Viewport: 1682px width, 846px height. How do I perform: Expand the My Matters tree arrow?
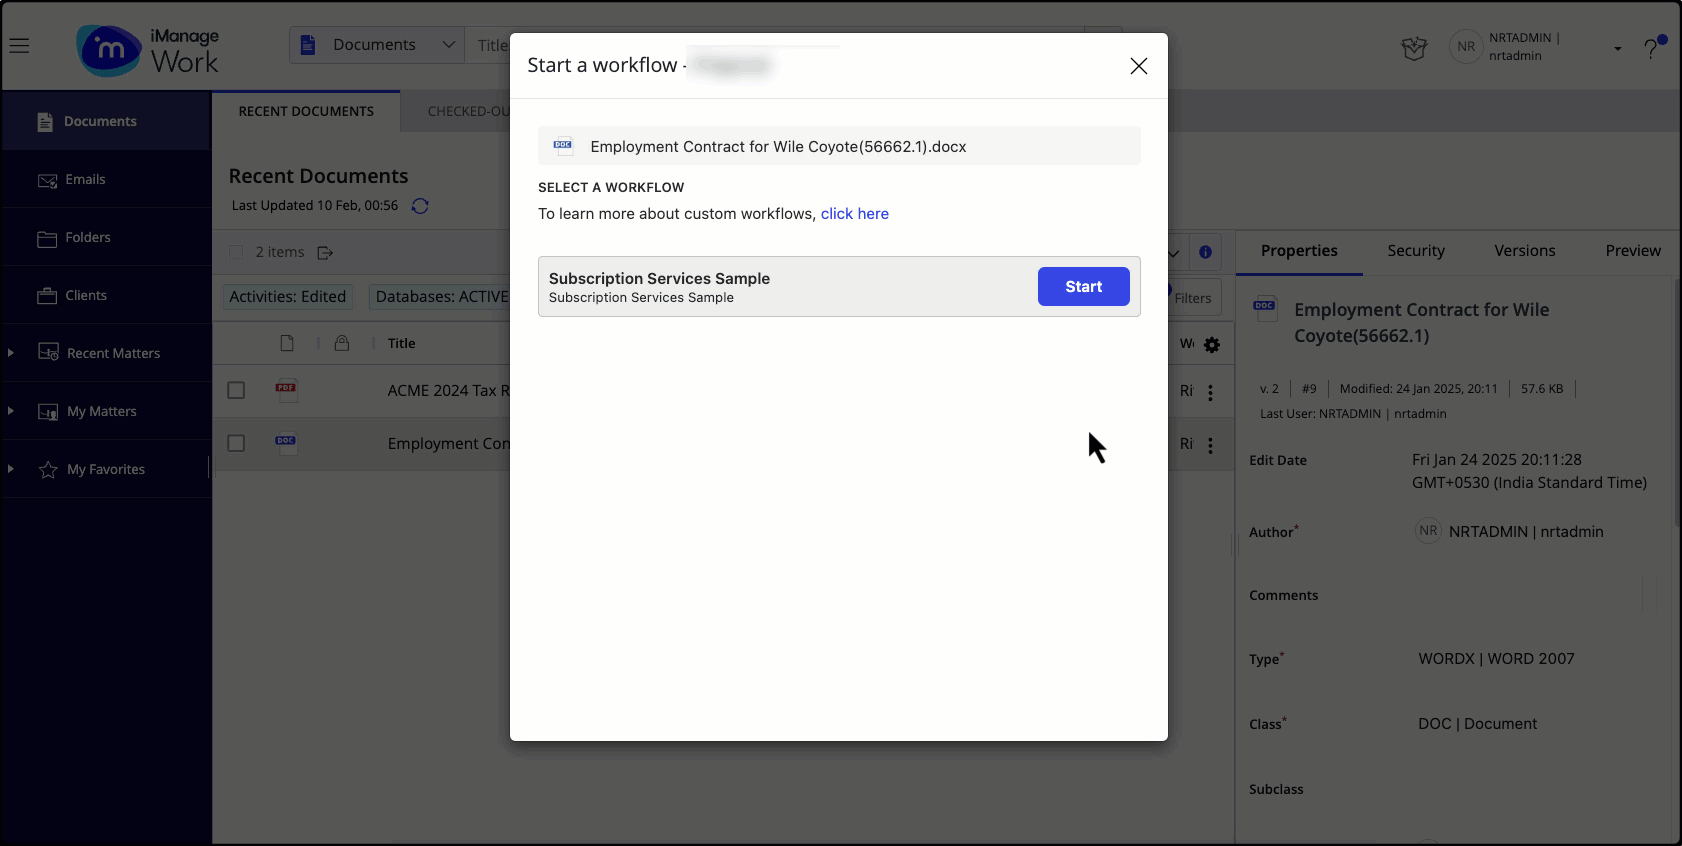point(11,411)
